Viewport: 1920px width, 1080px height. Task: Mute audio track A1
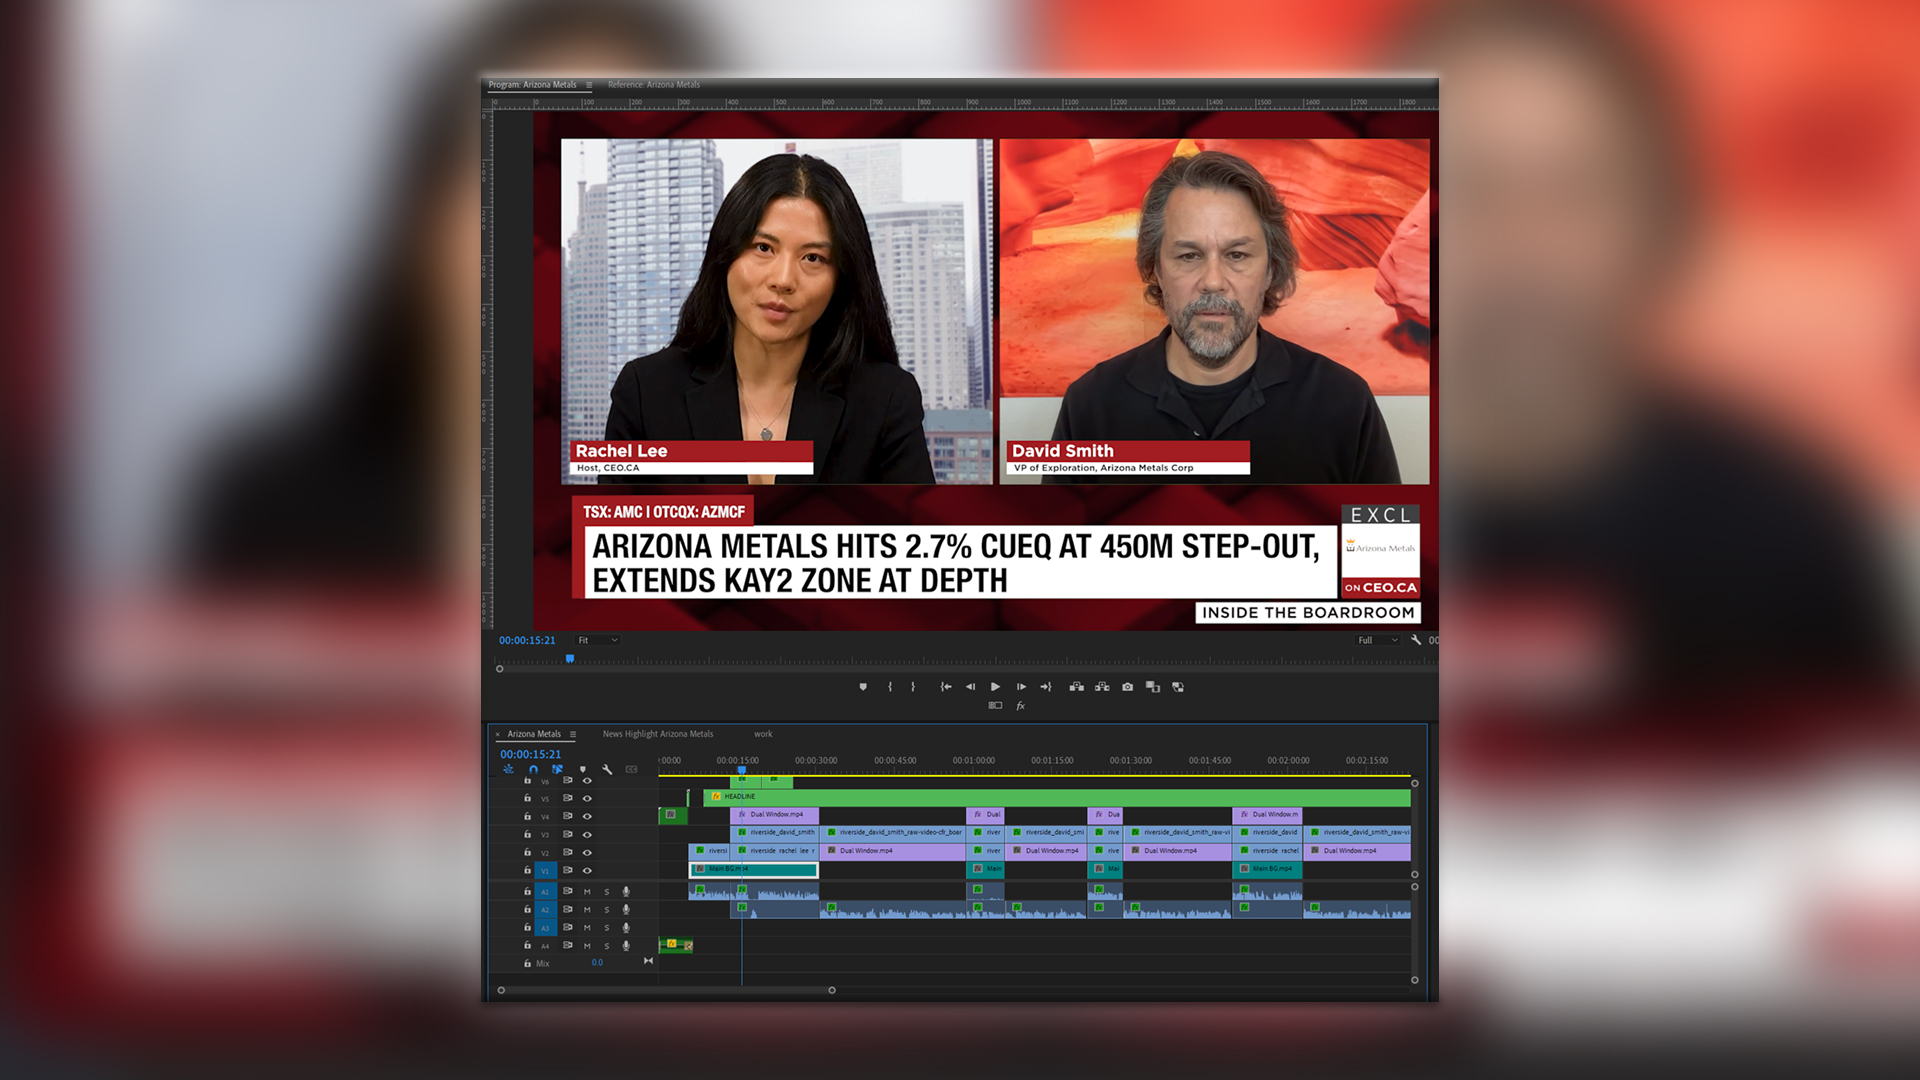point(587,892)
